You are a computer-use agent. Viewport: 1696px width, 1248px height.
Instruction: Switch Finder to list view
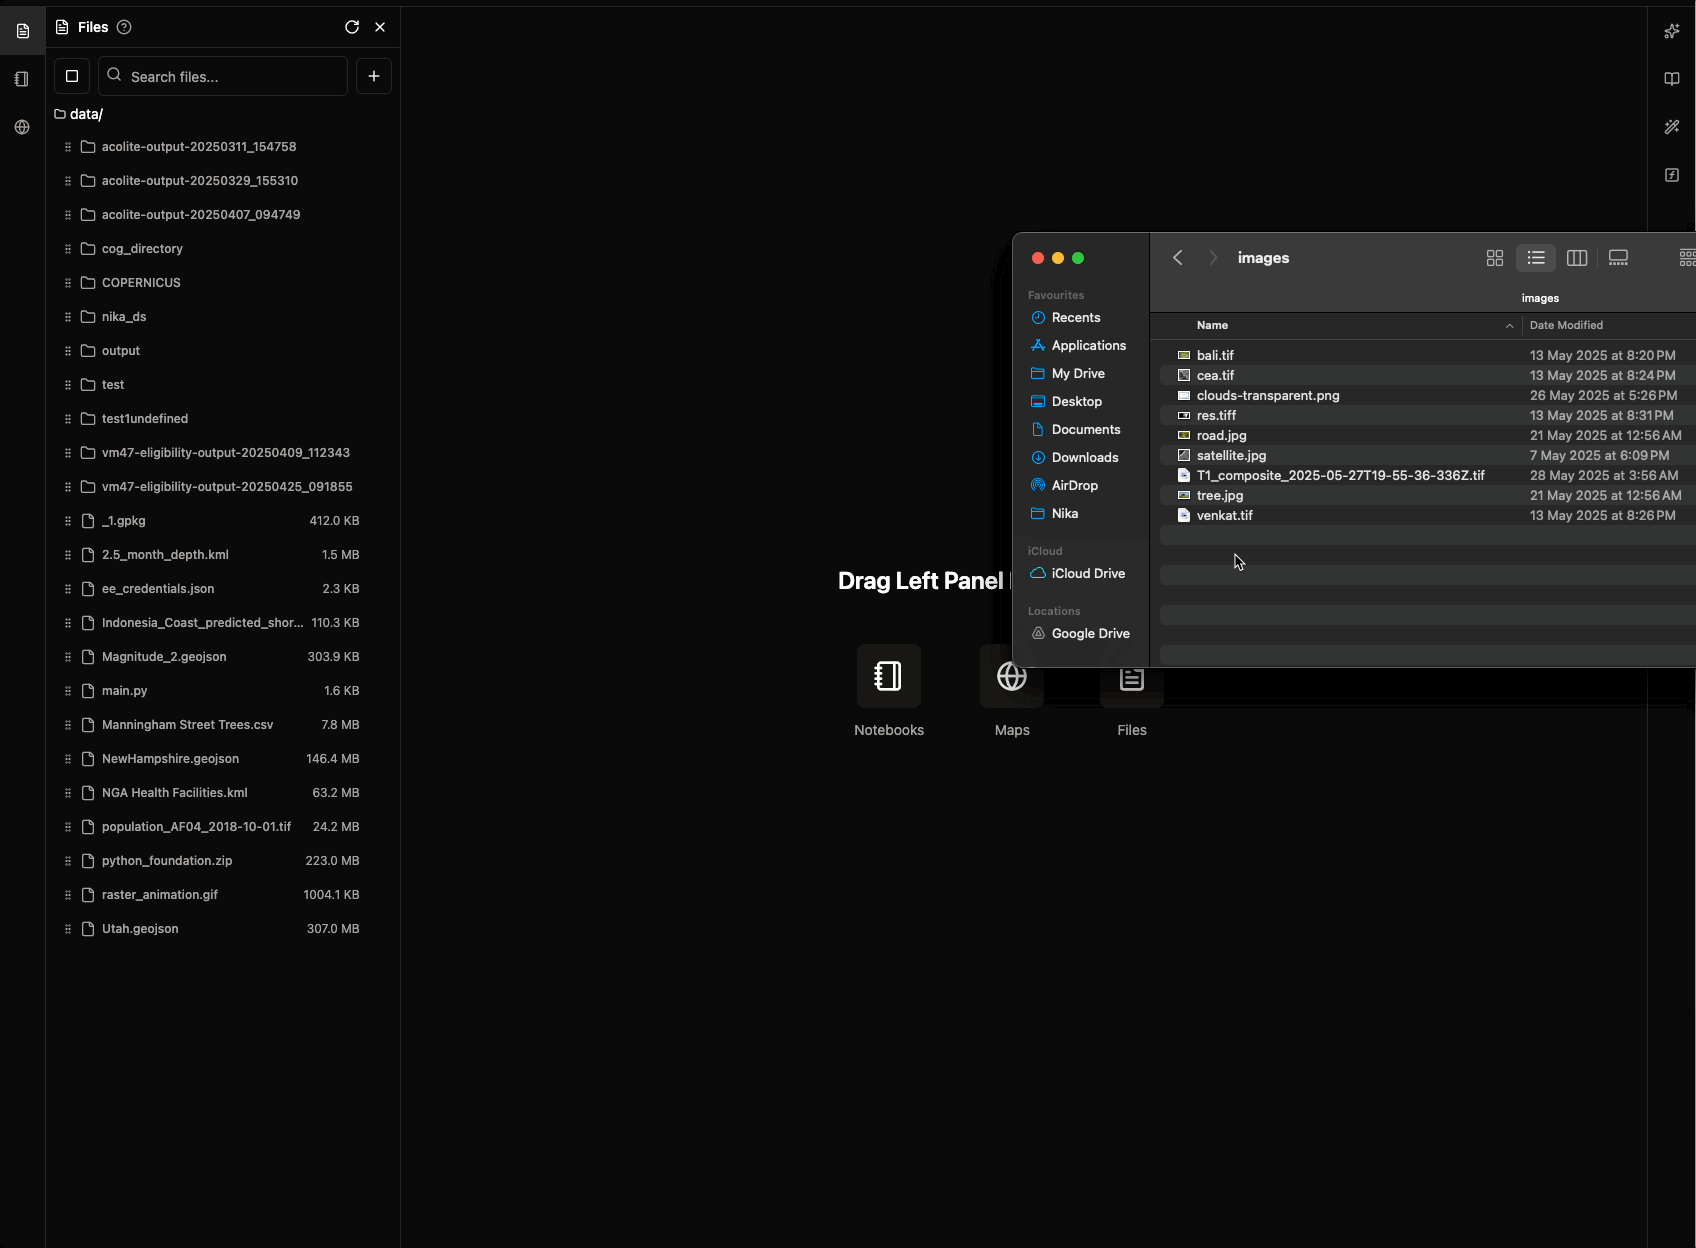(1536, 257)
